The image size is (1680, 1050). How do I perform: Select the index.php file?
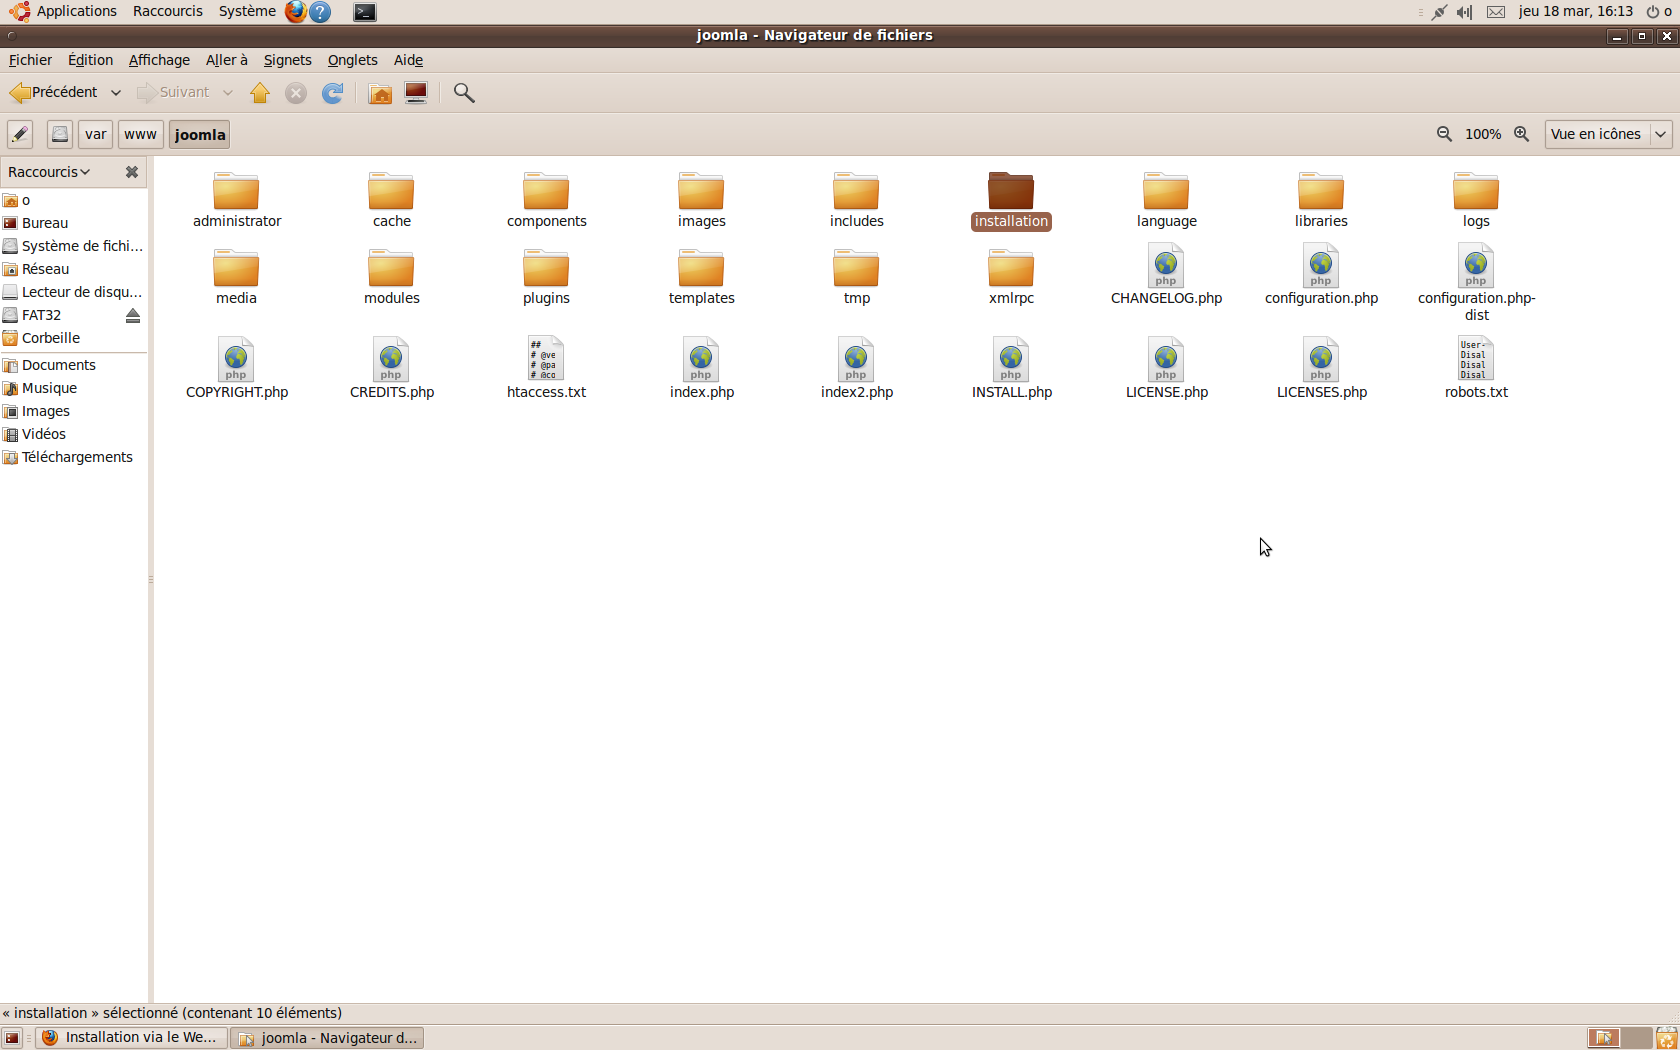(x=701, y=368)
